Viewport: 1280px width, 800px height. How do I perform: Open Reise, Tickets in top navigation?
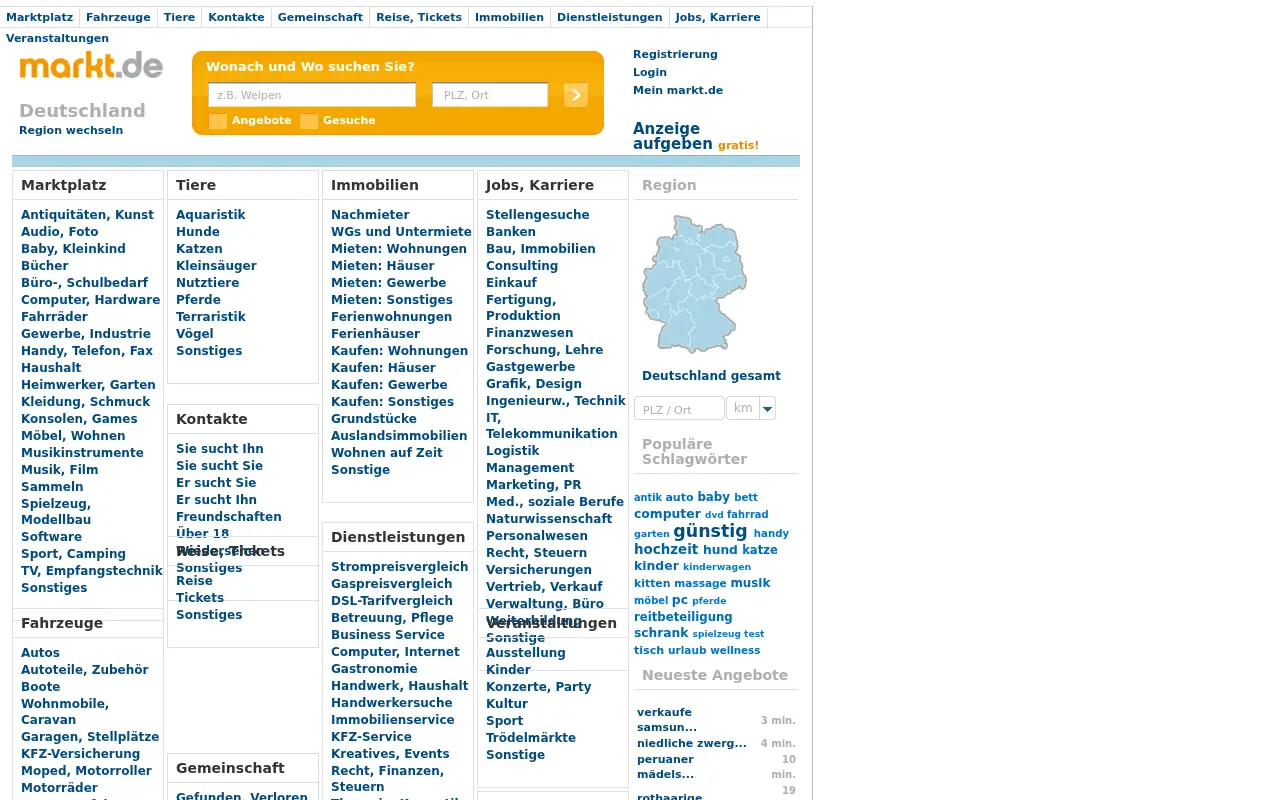(419, 17)
